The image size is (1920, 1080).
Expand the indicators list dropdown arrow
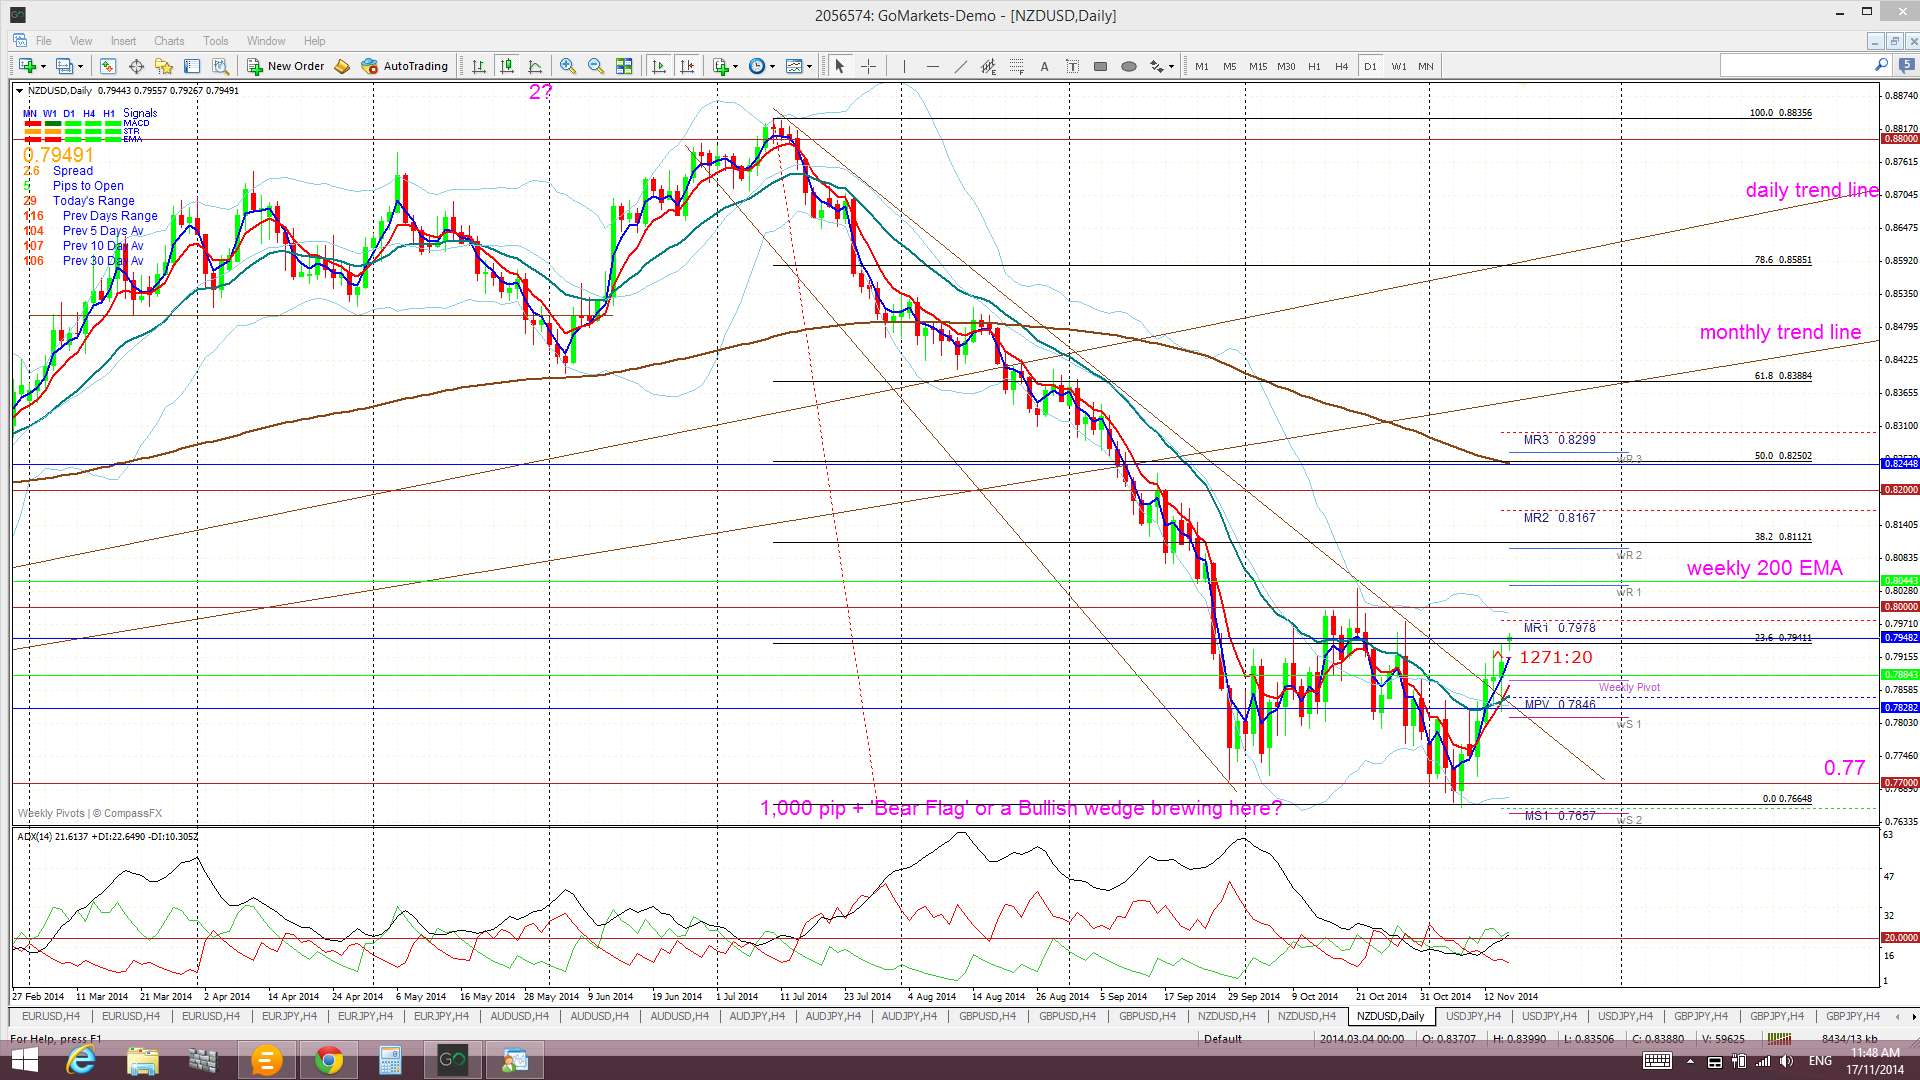tap(735, 66)
